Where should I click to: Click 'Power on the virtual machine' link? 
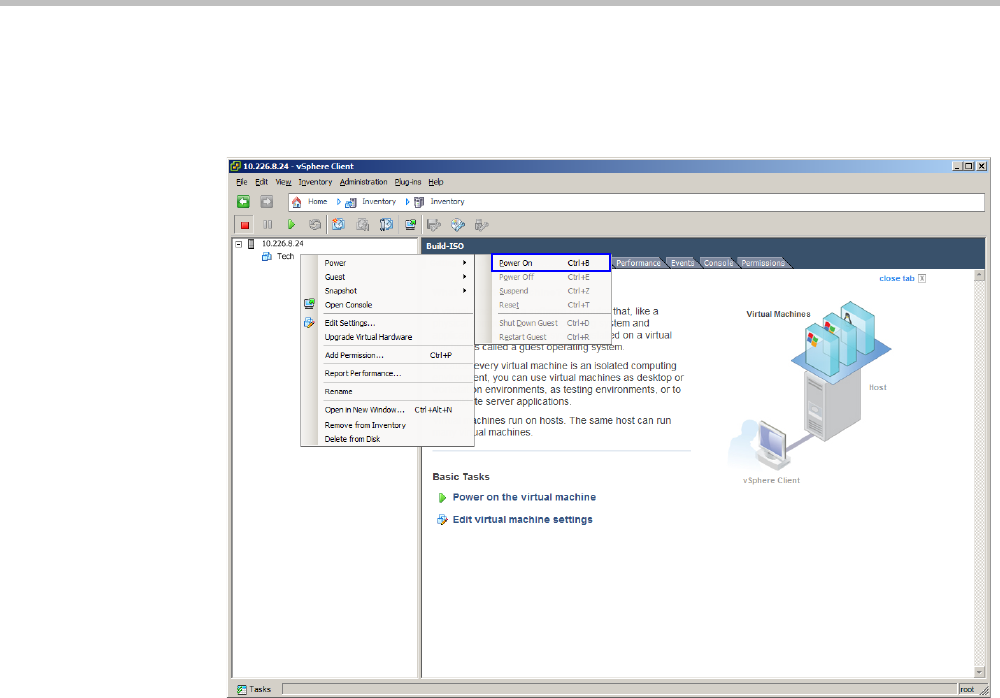pos(524,497)
